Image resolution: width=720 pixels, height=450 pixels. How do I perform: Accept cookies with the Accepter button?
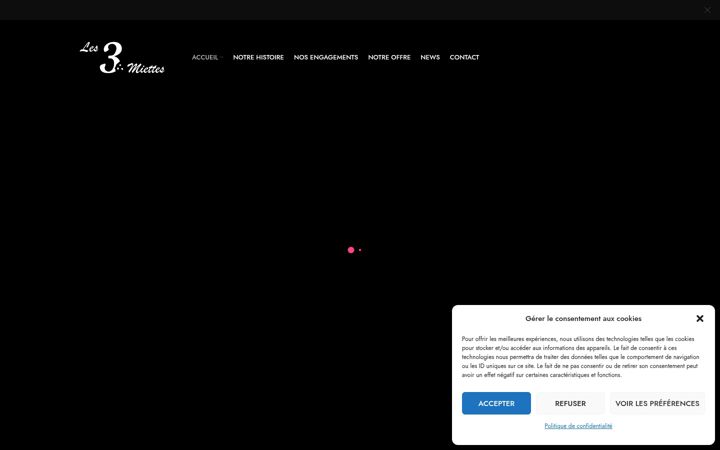(496, 403)
